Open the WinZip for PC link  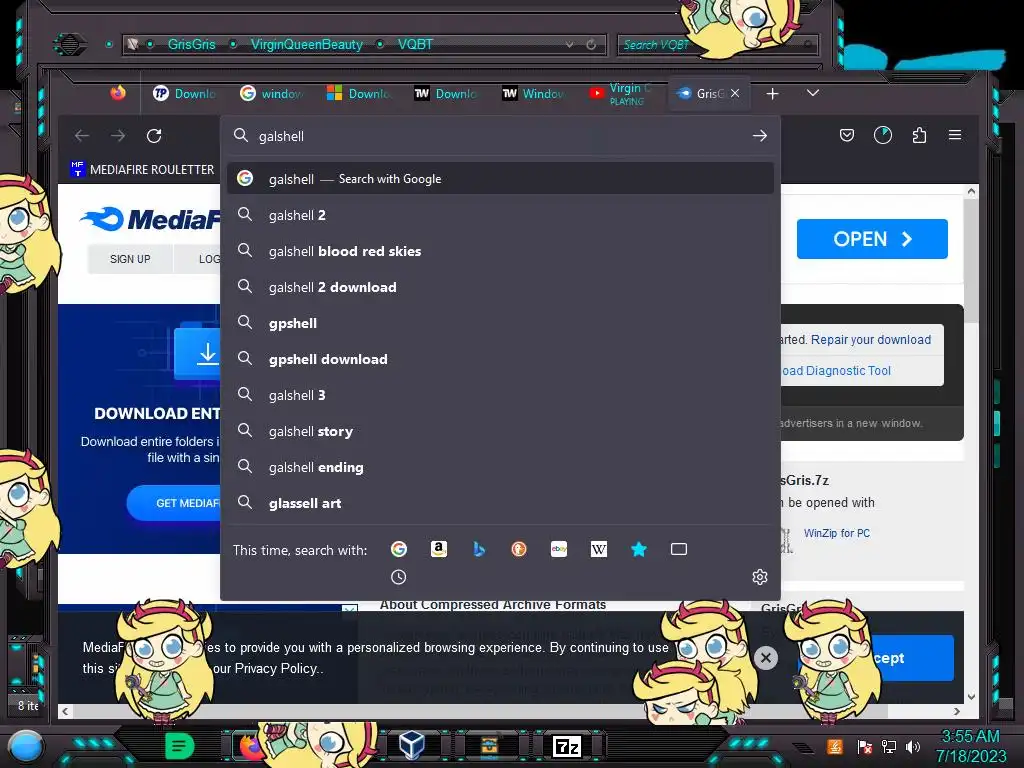coord(837,533)
